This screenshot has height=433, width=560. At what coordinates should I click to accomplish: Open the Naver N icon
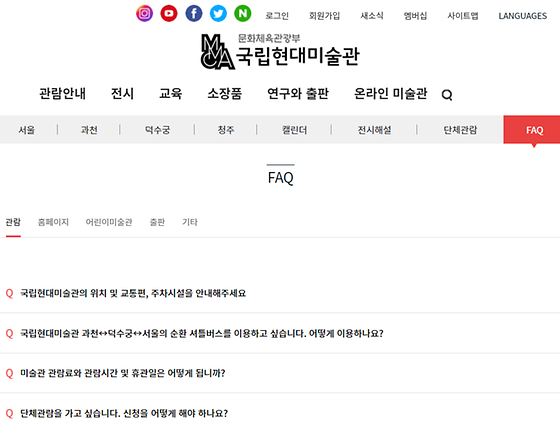click(x=243, y=14)
